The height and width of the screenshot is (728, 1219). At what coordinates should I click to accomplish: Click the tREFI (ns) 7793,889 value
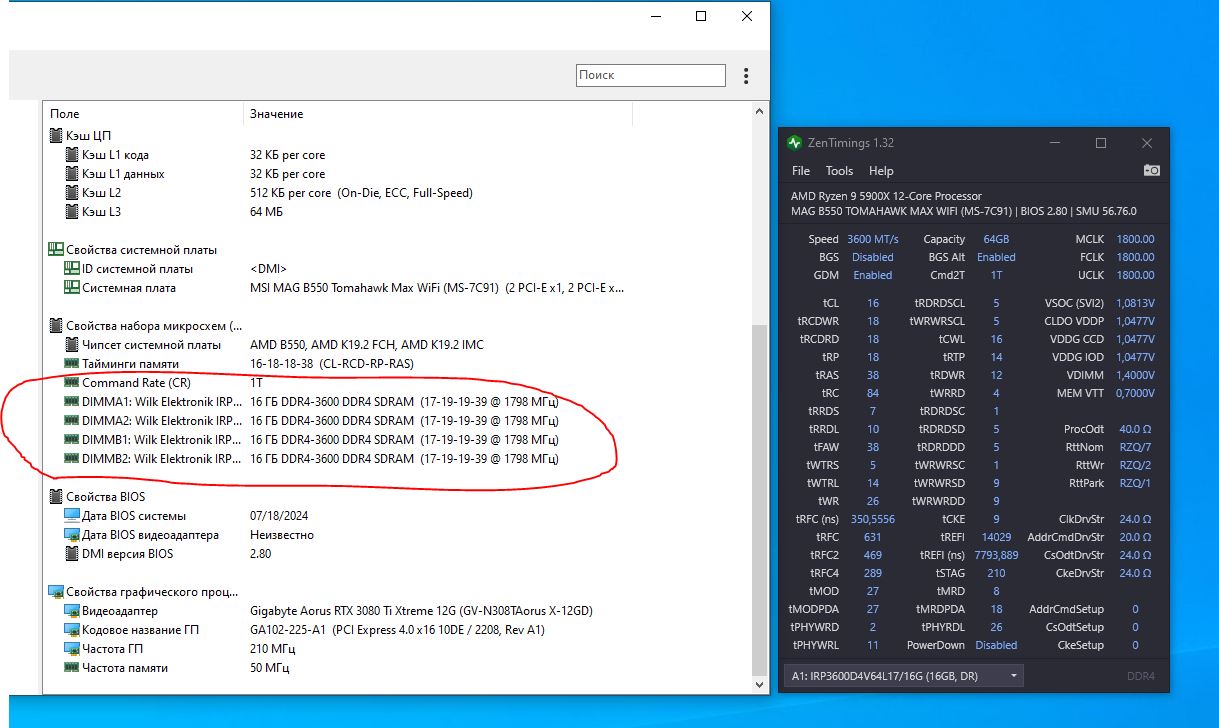[996, 555]
